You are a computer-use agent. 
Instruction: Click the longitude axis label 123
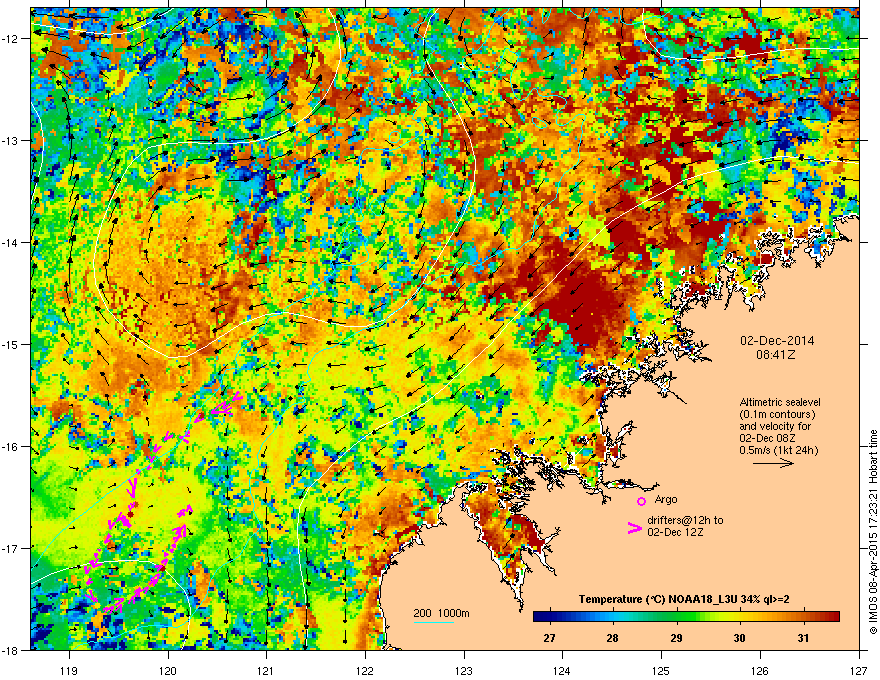pos(464,671)
